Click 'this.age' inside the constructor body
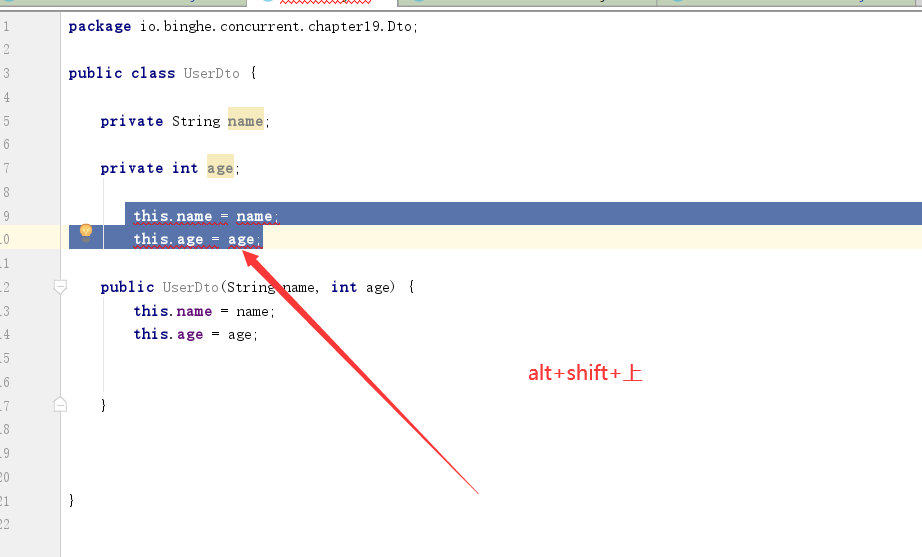The width and height of the screenshot is (922, 557). coord(168,335)
